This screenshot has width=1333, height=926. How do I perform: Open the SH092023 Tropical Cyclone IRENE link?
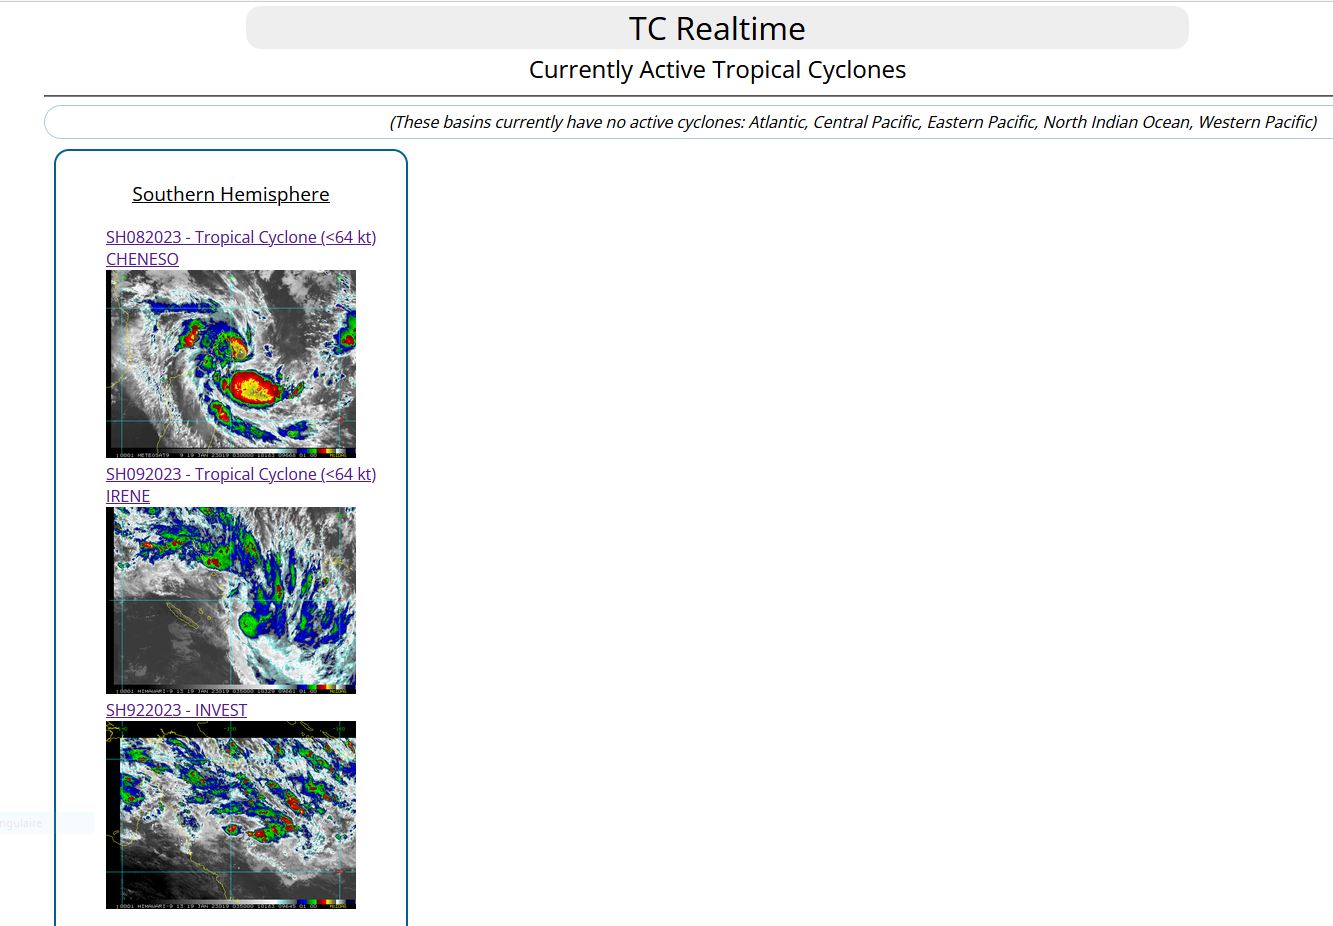pos(240,484)
